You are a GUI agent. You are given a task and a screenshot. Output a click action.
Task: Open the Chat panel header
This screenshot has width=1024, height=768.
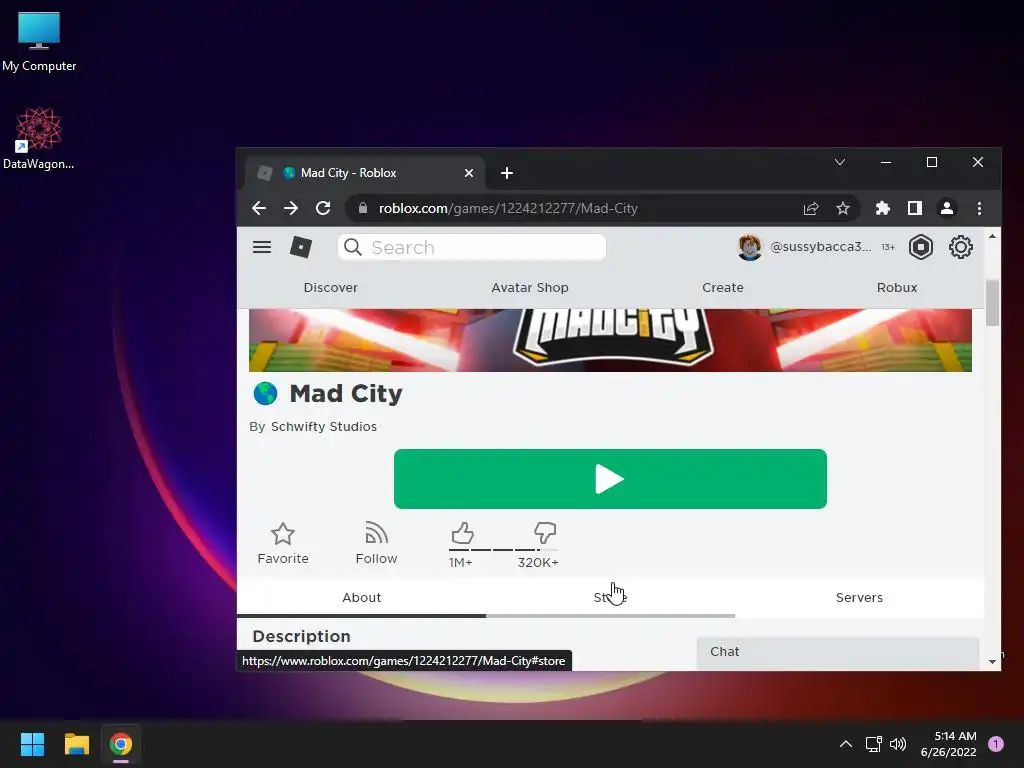point(838,652)
